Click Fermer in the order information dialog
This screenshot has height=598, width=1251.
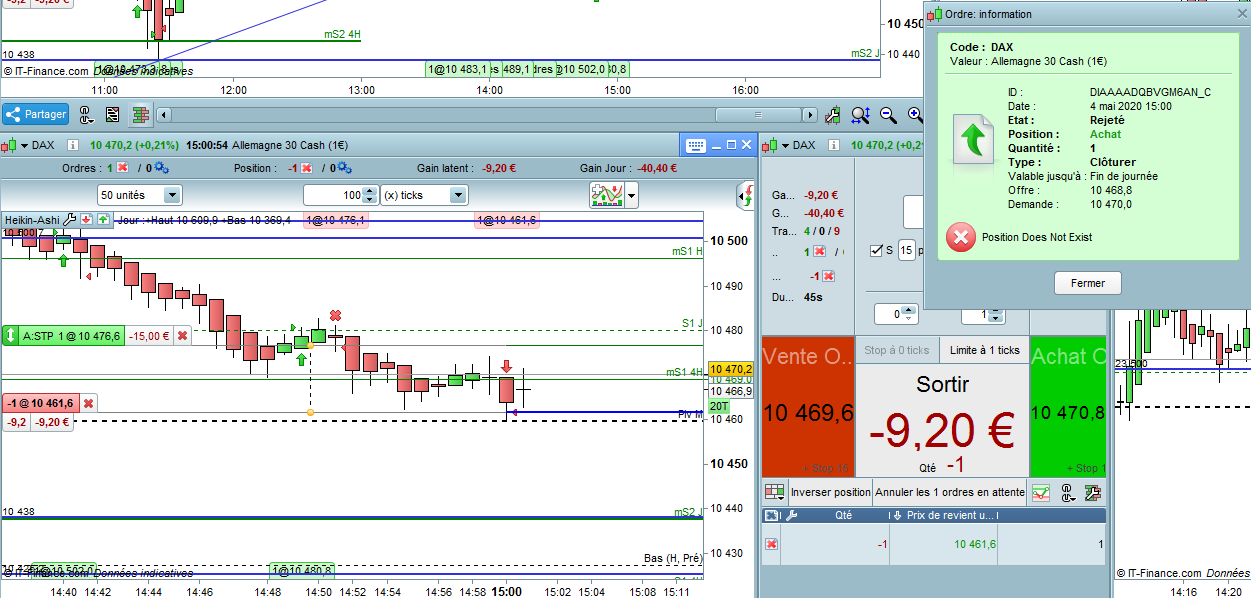(x=1088, y=283)
